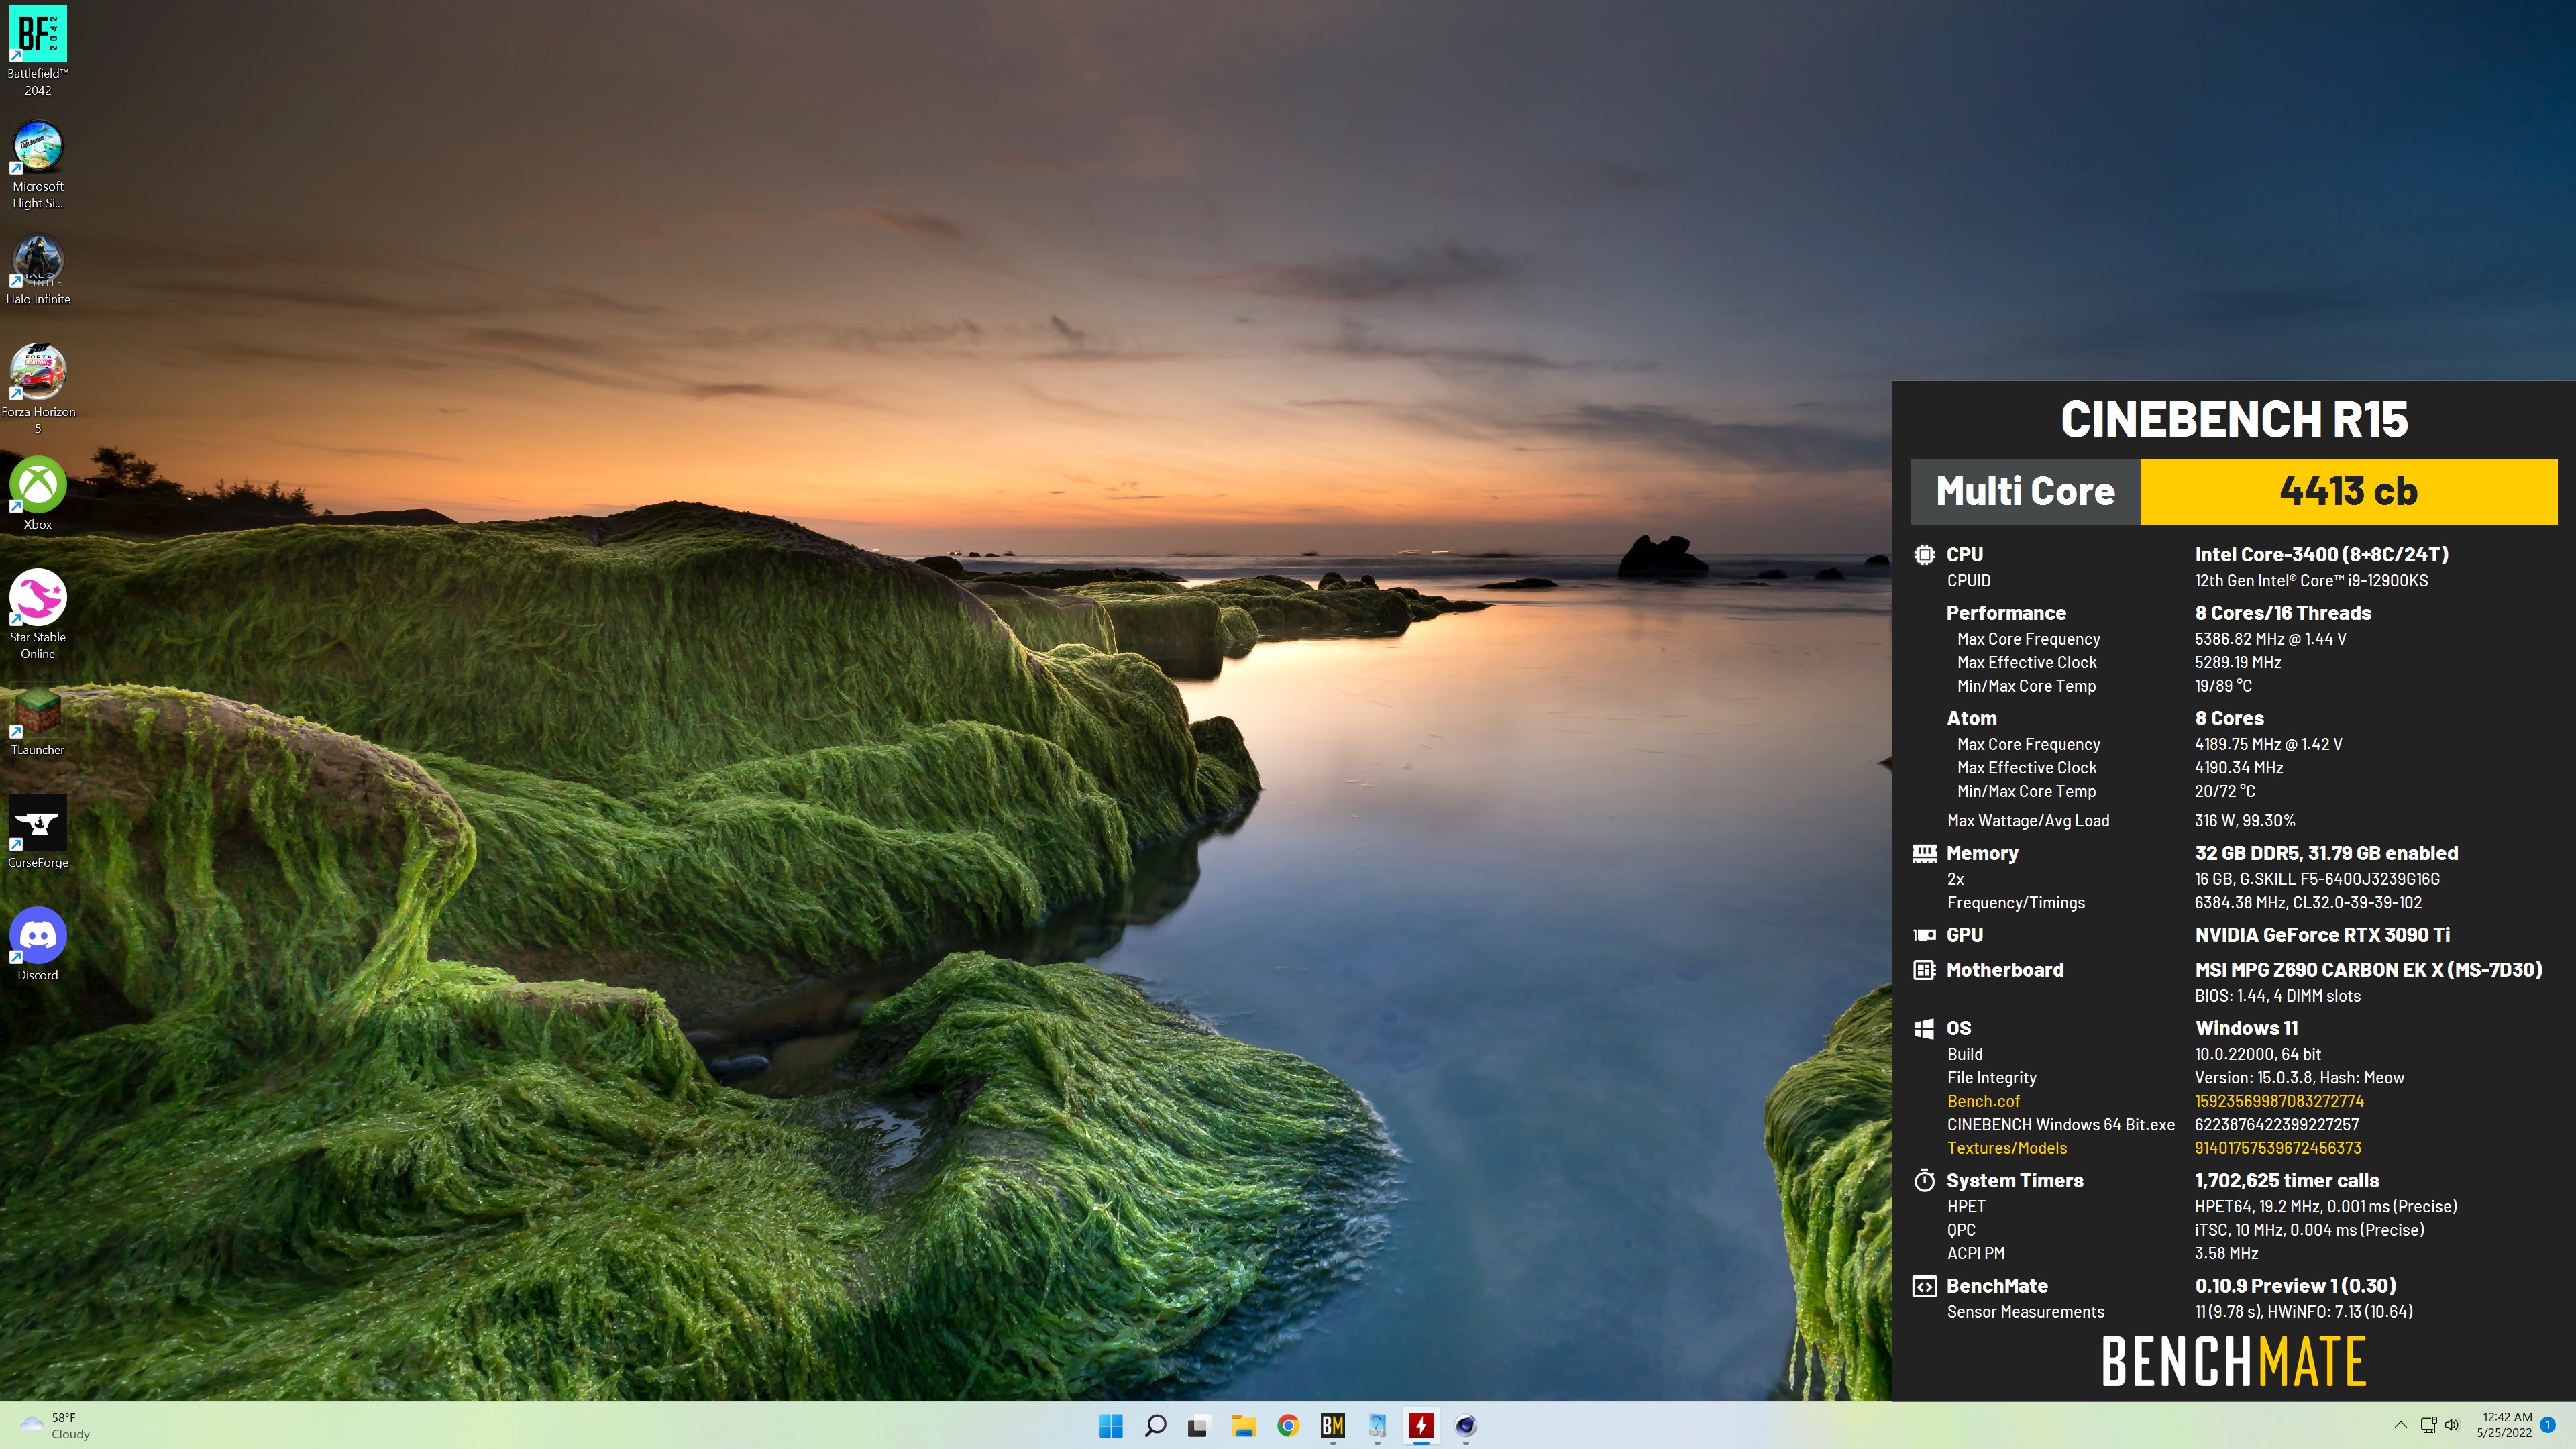Viewport: 2576px width, 1449px height.
Task: Open the notification badge showing 1
Action: (x=2548, y=1425)
